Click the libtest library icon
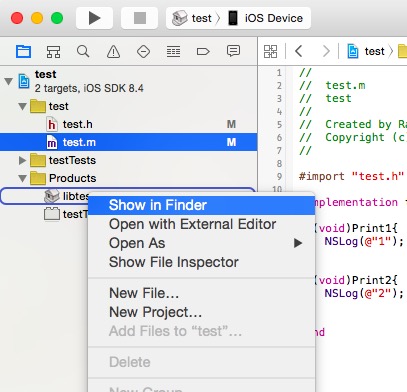Image resolution: width=407 pixels, height=392 pixels. [52, 196]
